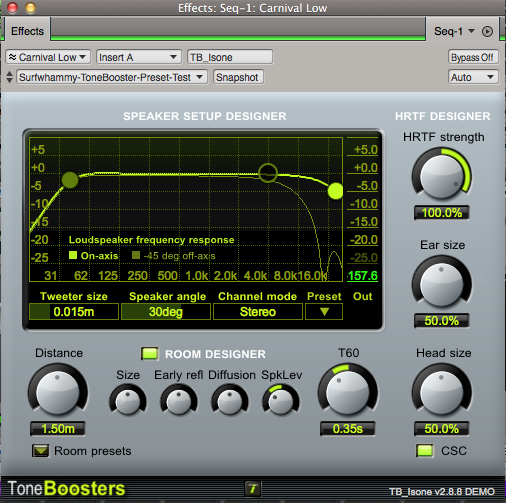Screen dimensions: 506x503
Task: Open the Room presets menu
Action: point(41,451)
